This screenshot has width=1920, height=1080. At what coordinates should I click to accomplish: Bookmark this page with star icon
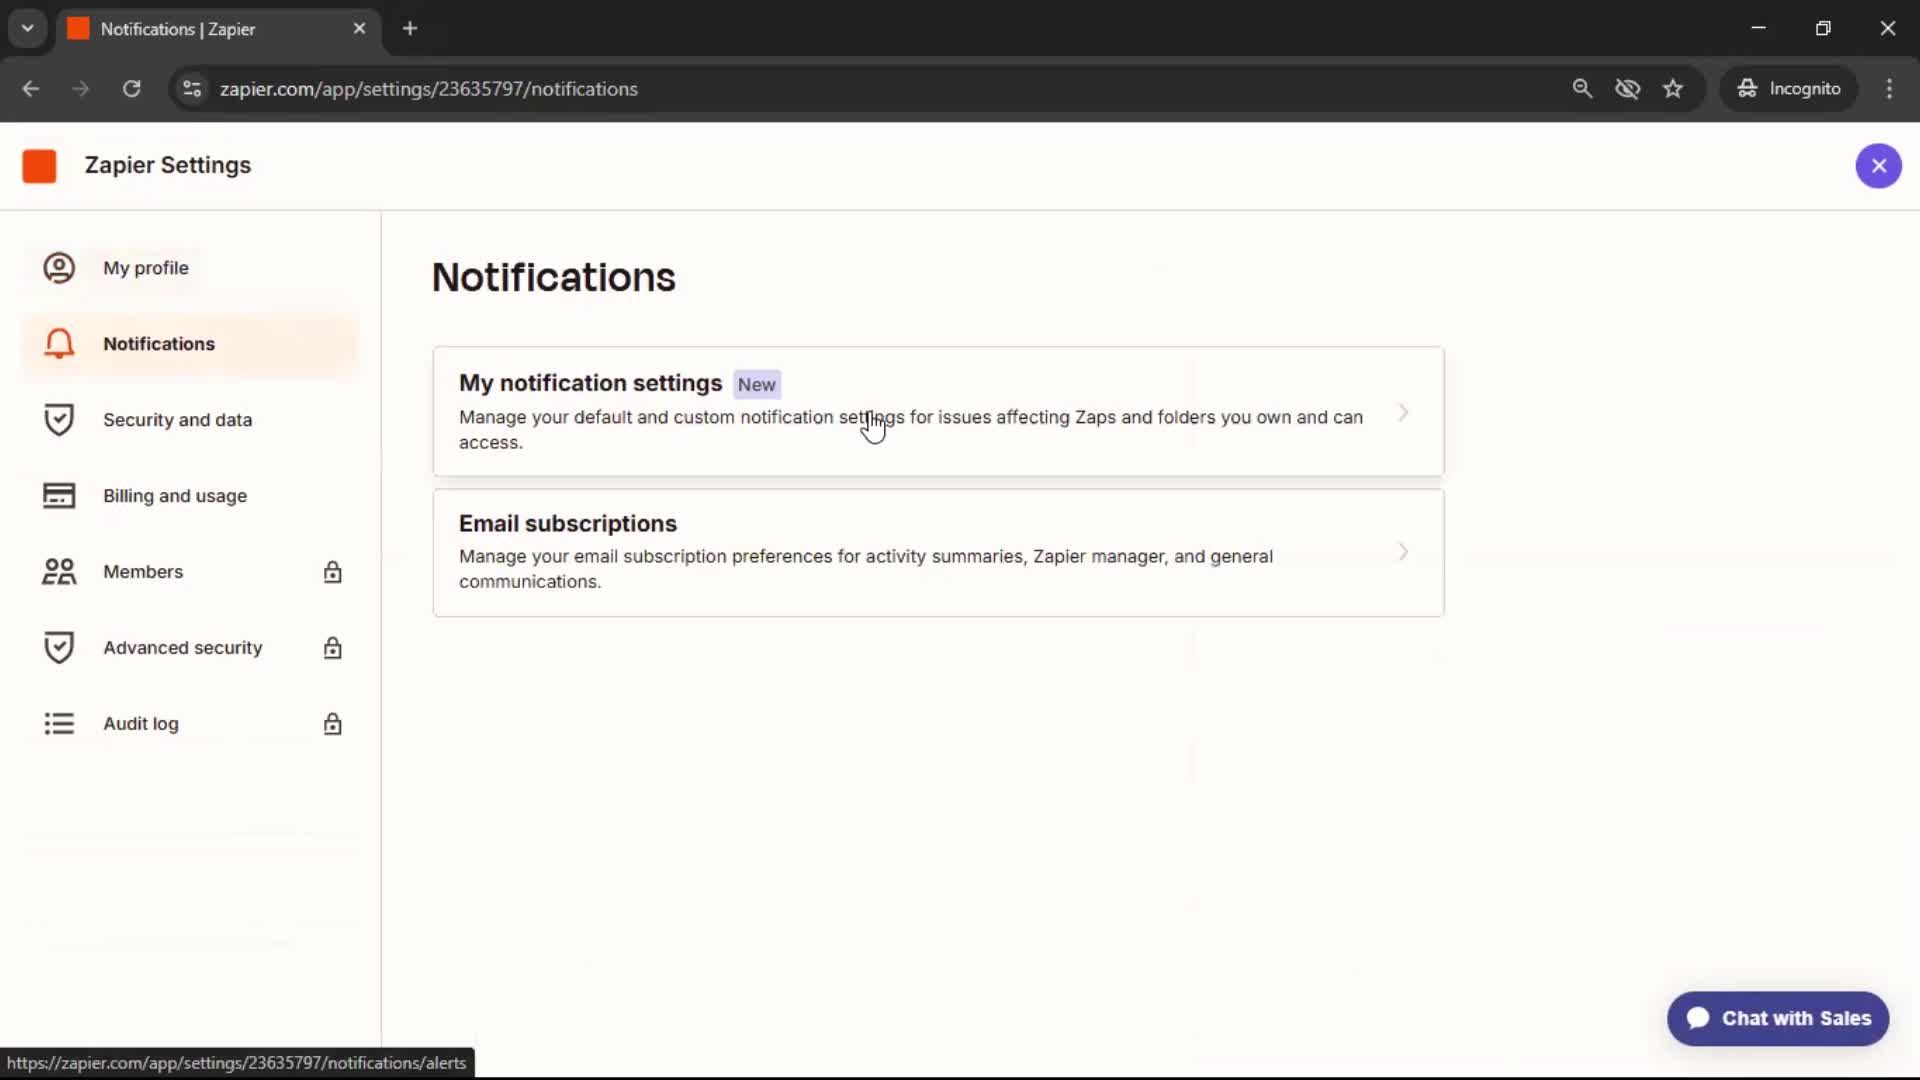[x=1673, y=89]
